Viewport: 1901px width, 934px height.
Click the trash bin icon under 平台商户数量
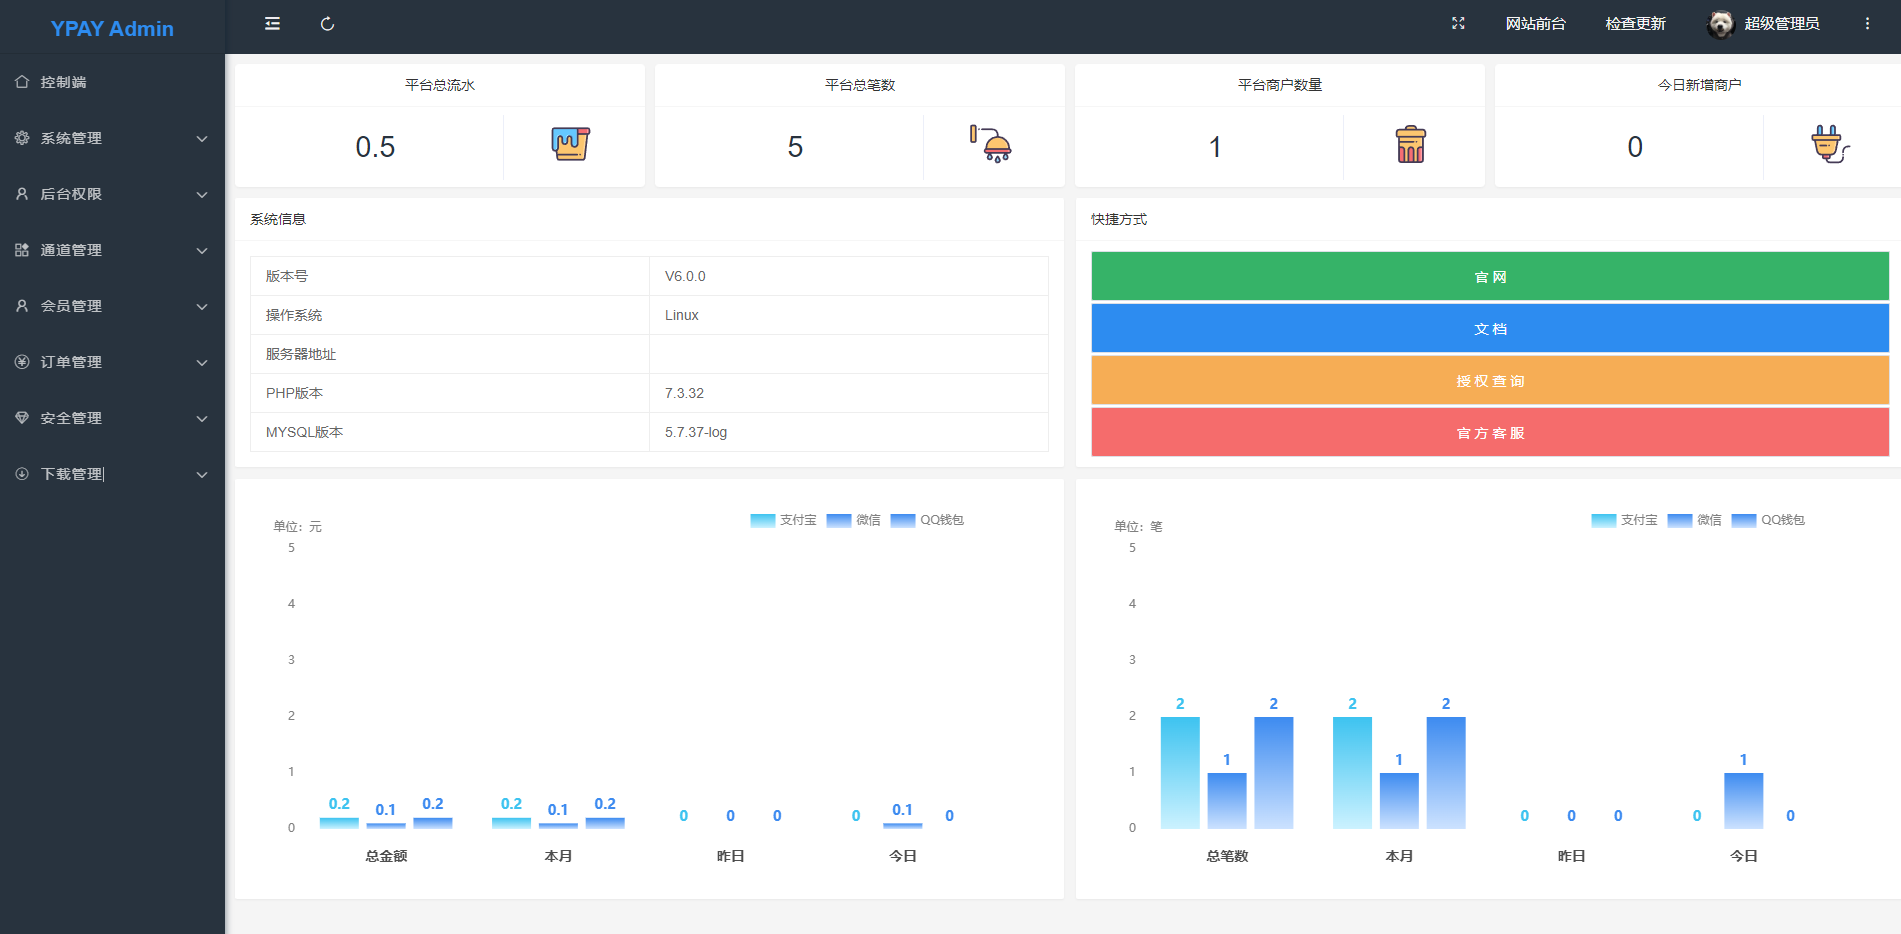click(x=1410, y=145)
